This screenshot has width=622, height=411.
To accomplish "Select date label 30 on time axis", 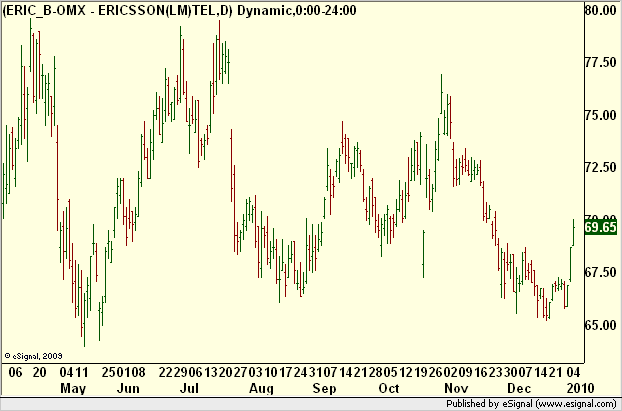I will pos(511,372).
